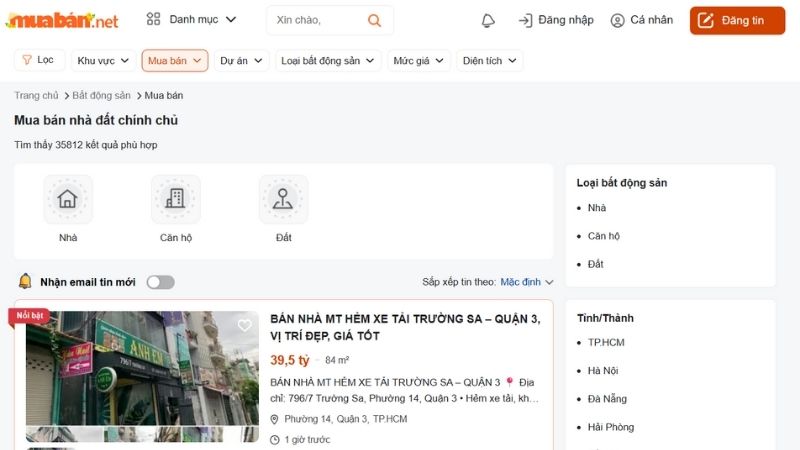This screenshot has height=450, width=800.
Task: Click the listing description address text
Action: [404, 390]
